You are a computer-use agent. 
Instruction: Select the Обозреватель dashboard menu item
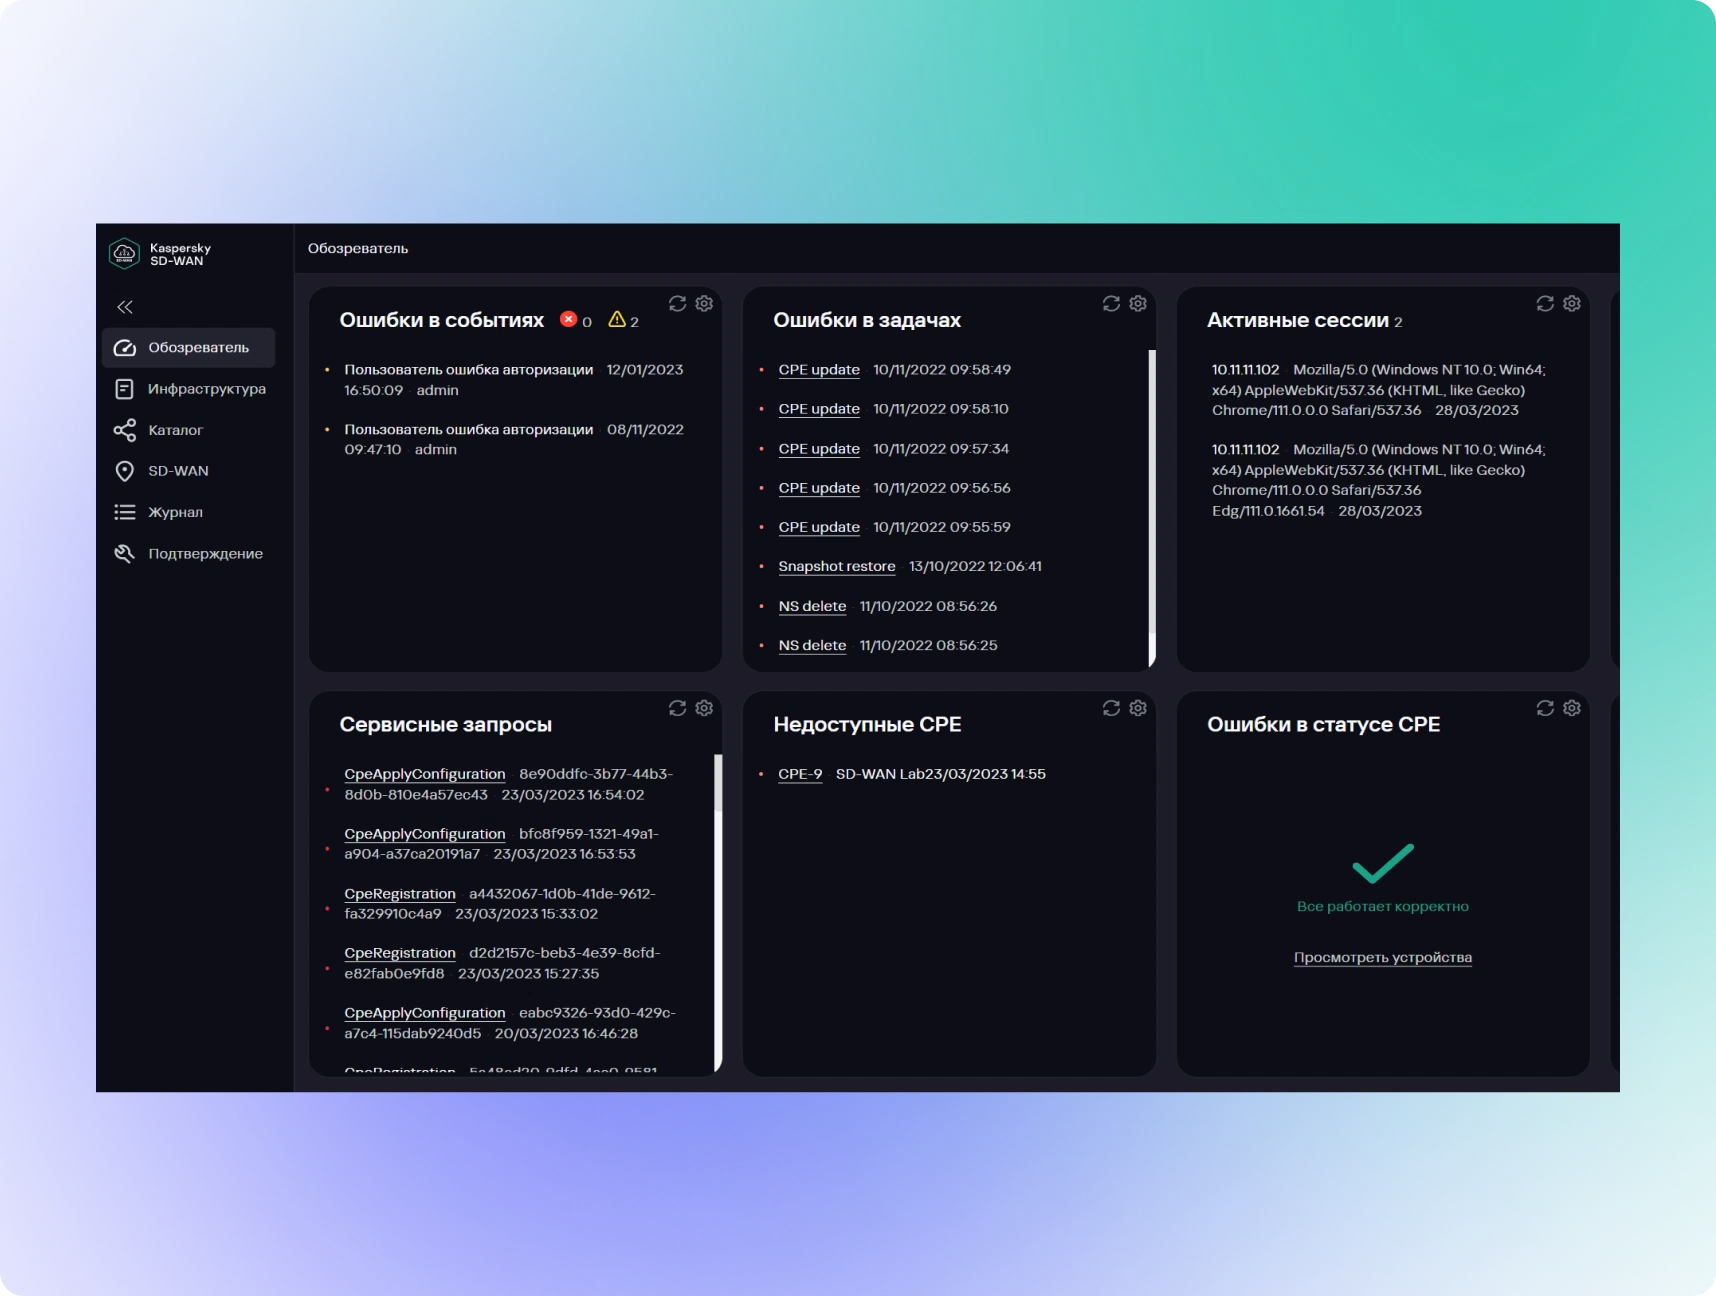click(x=189, y=348)
